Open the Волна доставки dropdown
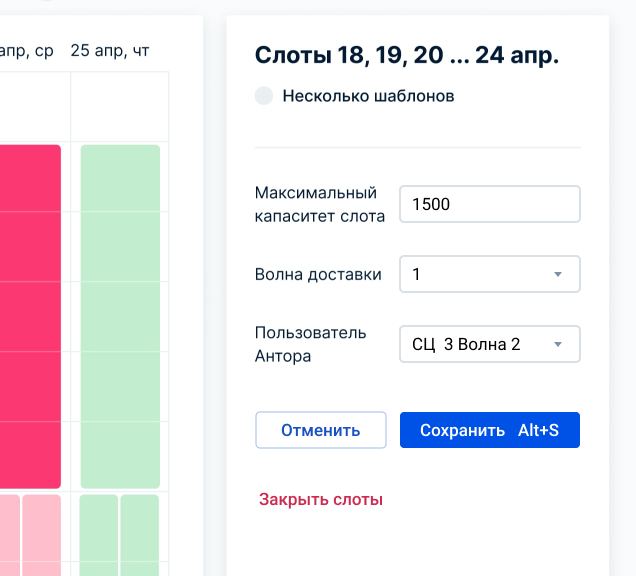The height and width of the screenshot is (576, 636). coord(489,274)
